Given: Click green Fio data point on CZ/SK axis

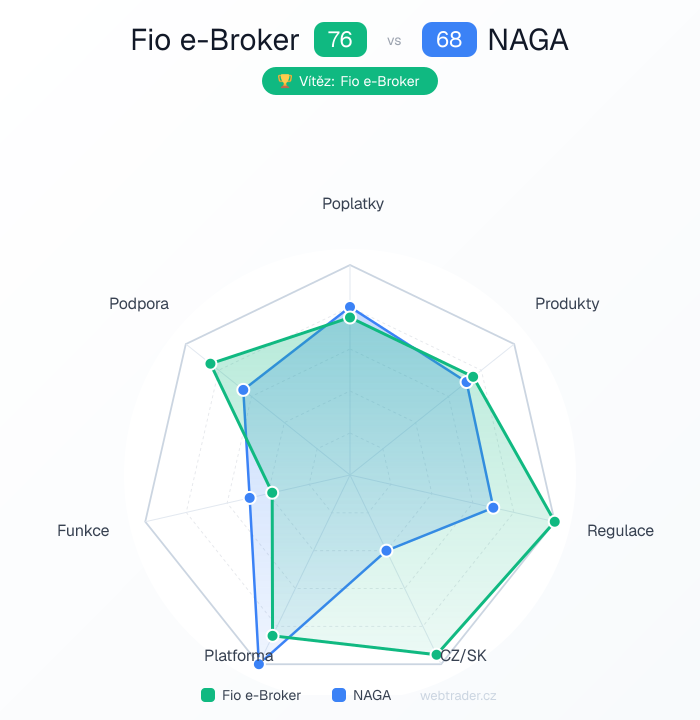Looking at the screenshot, I should [x=436, y=655].
